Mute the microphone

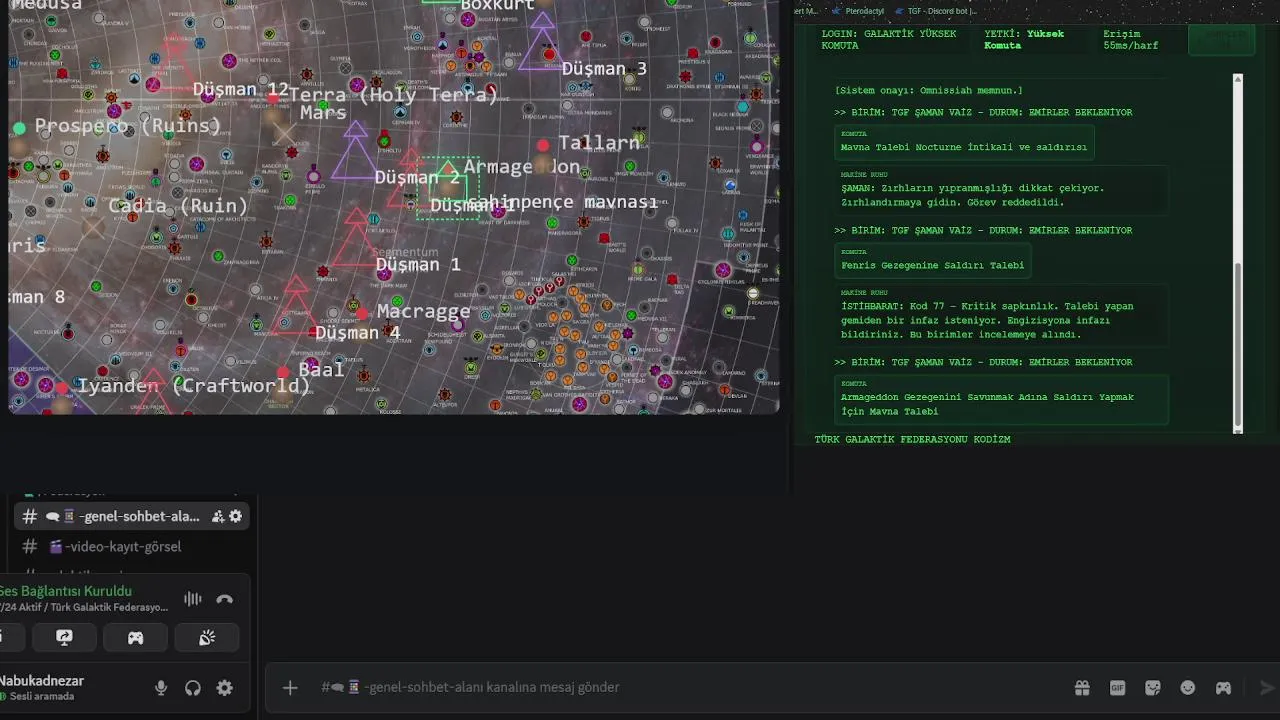161,688
